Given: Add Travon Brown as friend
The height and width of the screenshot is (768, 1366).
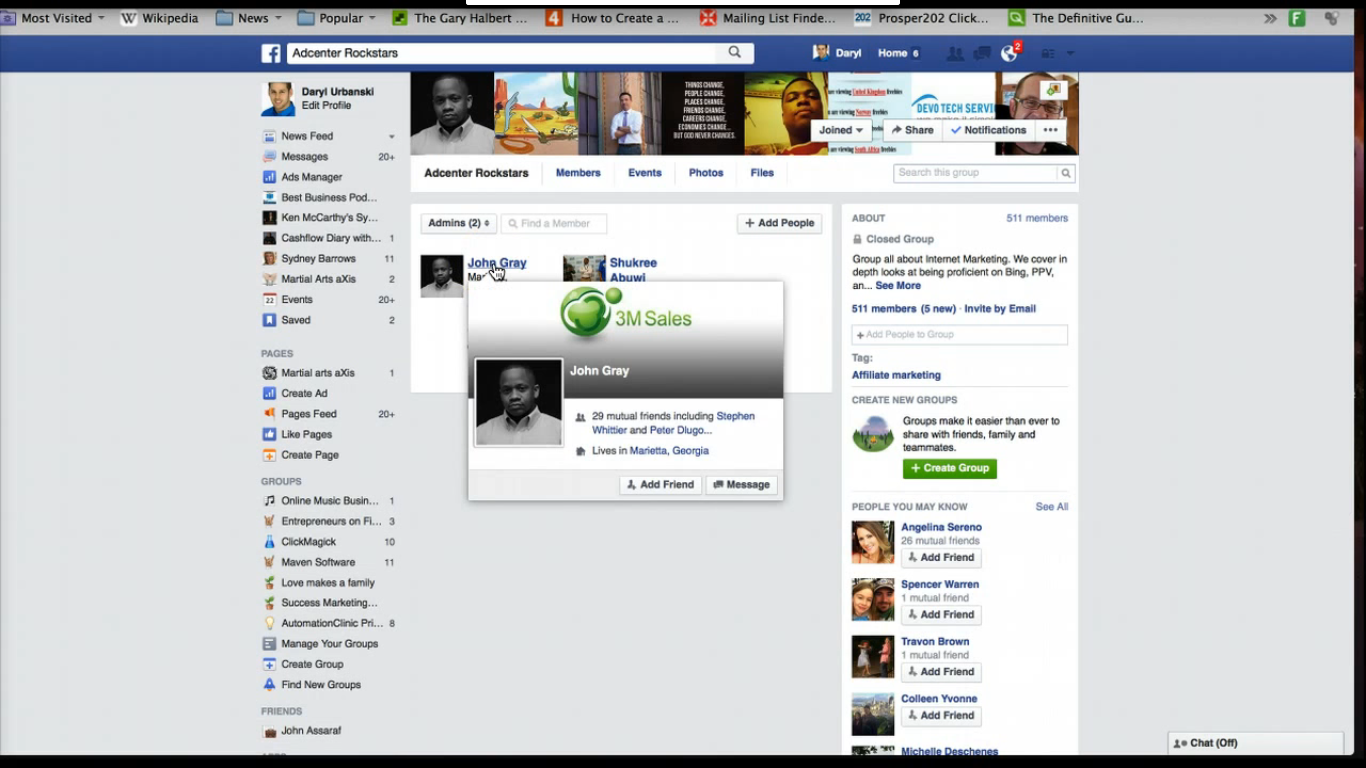Looking at the screenshot, I should (x=941, y=672).
